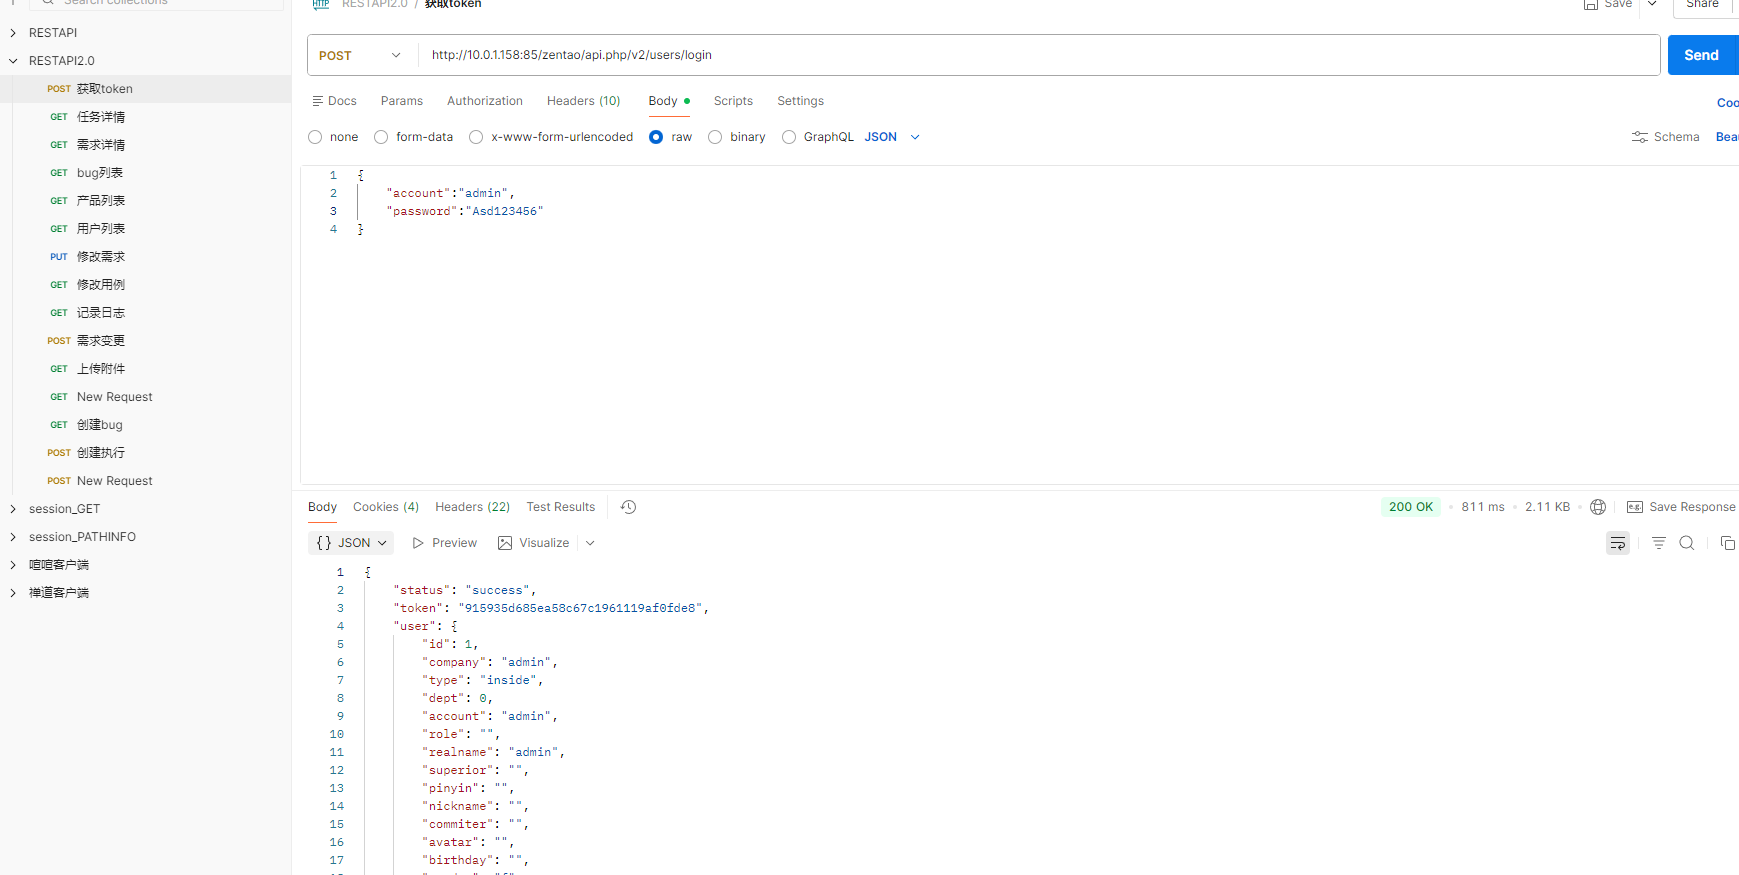The image size is (1739, 875).
Task: Click the Save button in header
Action: tap(1608, 5)
